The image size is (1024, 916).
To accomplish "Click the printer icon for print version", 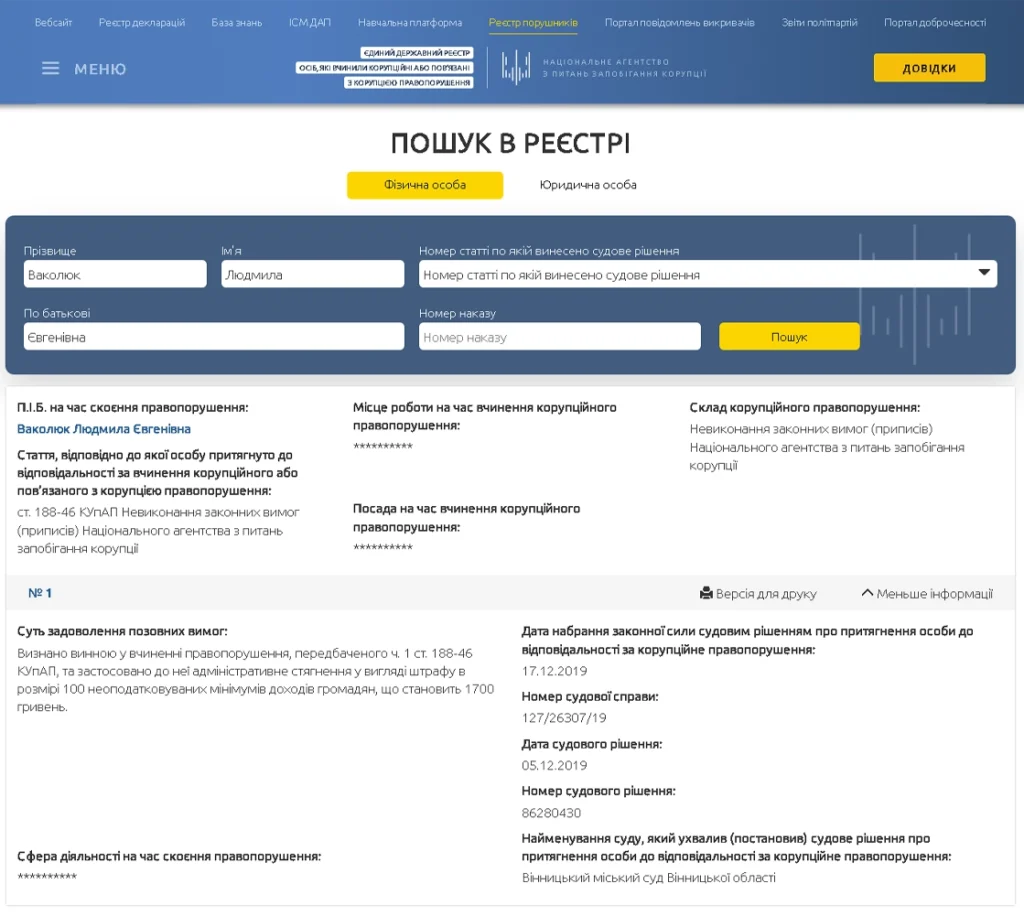I will click(x=706, y=594).
